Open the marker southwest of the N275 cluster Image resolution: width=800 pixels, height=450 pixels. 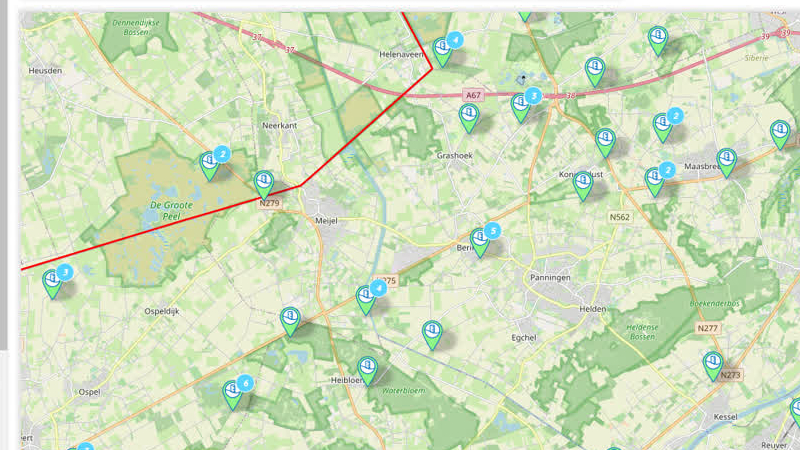point(290,322)
